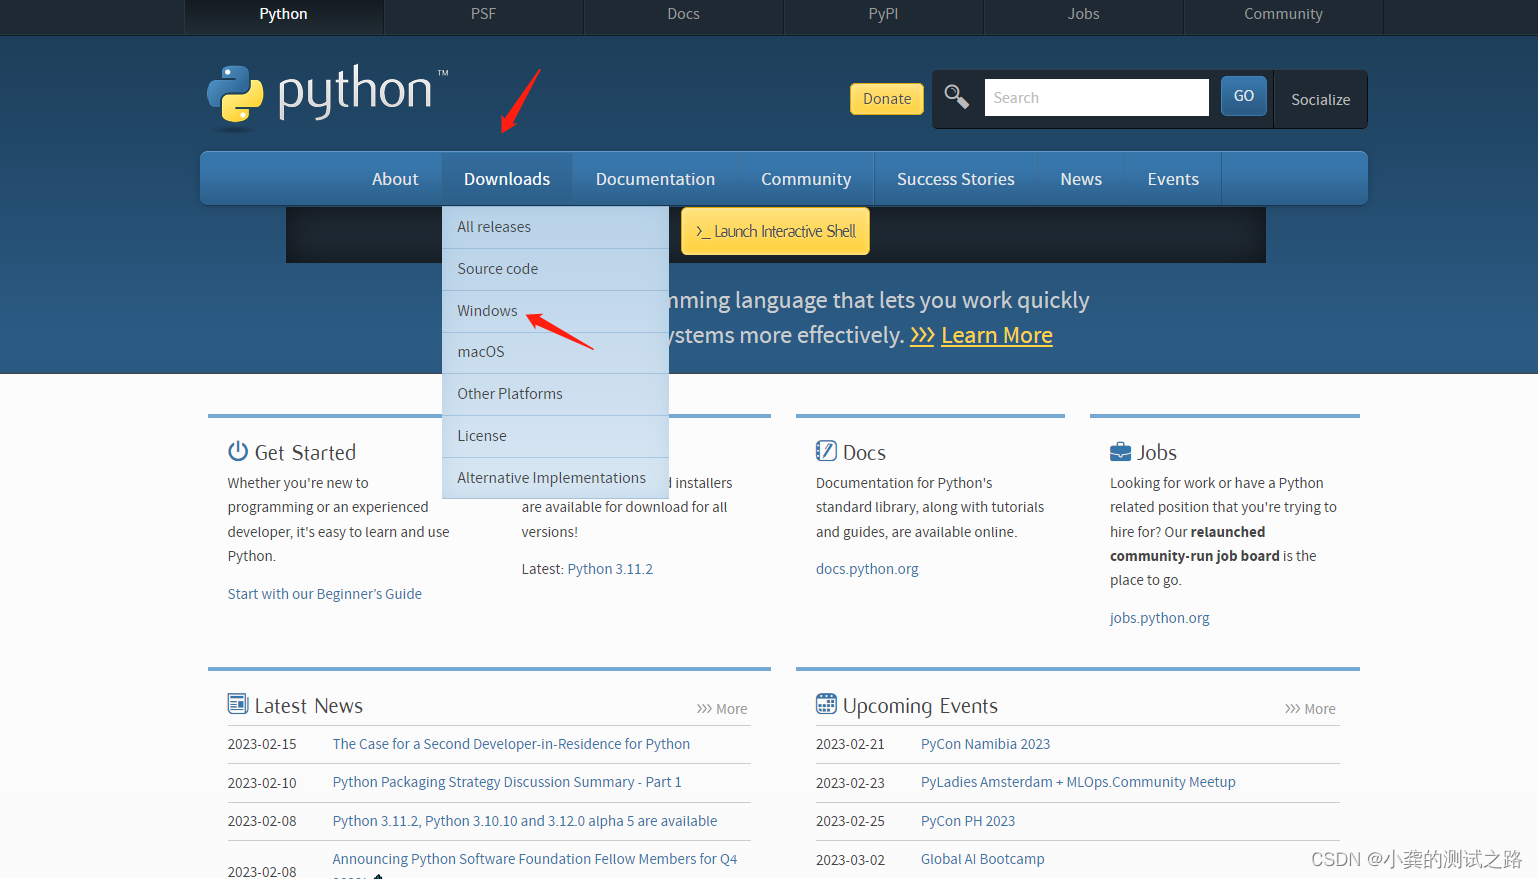The height and width of the screenshot is (879, 1538).
Task: Open the Success Stories menu
Action: (x=955, y=179)
